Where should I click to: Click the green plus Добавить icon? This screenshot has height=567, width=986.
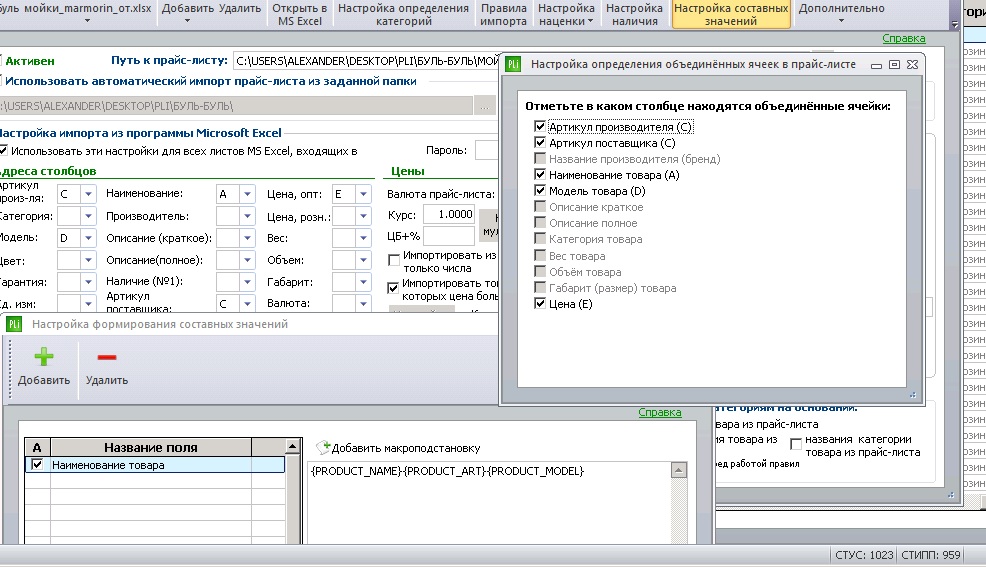[43, 357]
